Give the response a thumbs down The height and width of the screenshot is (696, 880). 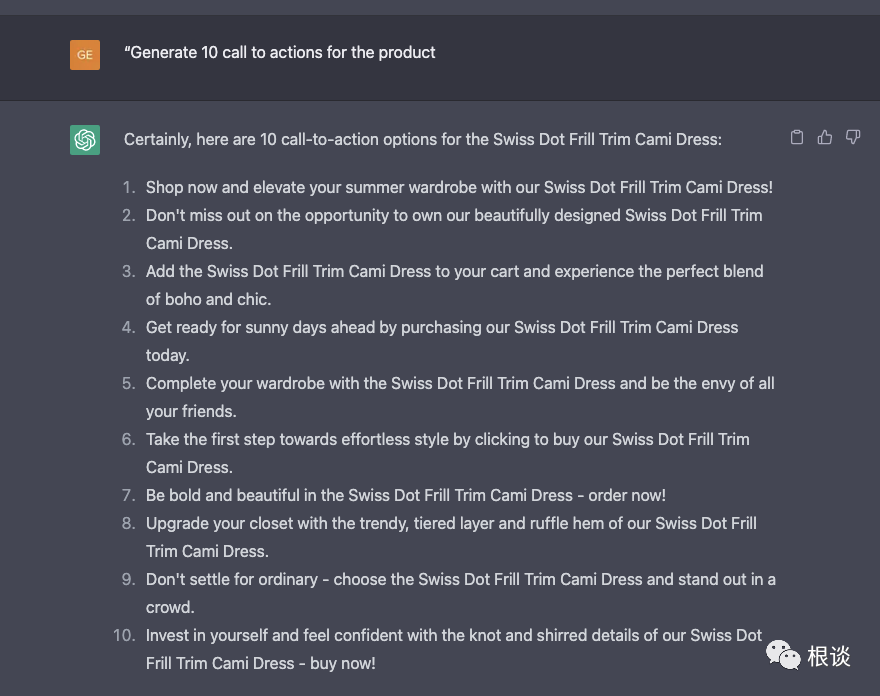click(853, 137)
